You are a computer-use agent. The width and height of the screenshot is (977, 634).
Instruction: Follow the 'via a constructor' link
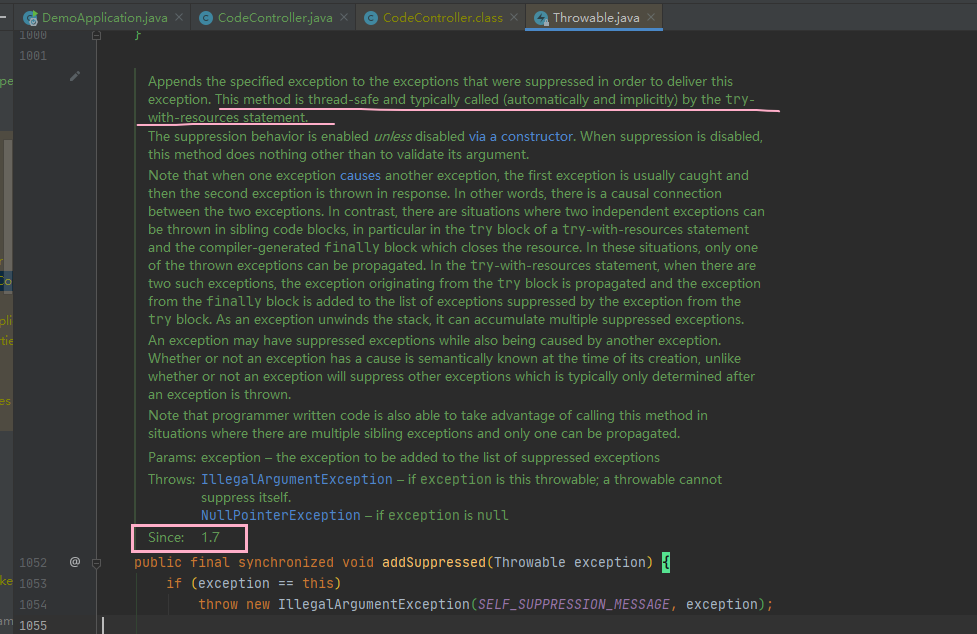(520, 136)
